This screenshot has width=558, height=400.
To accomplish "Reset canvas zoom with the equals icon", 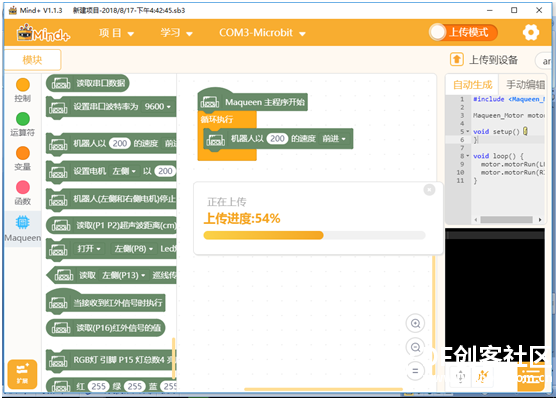I will pos(415,371).
